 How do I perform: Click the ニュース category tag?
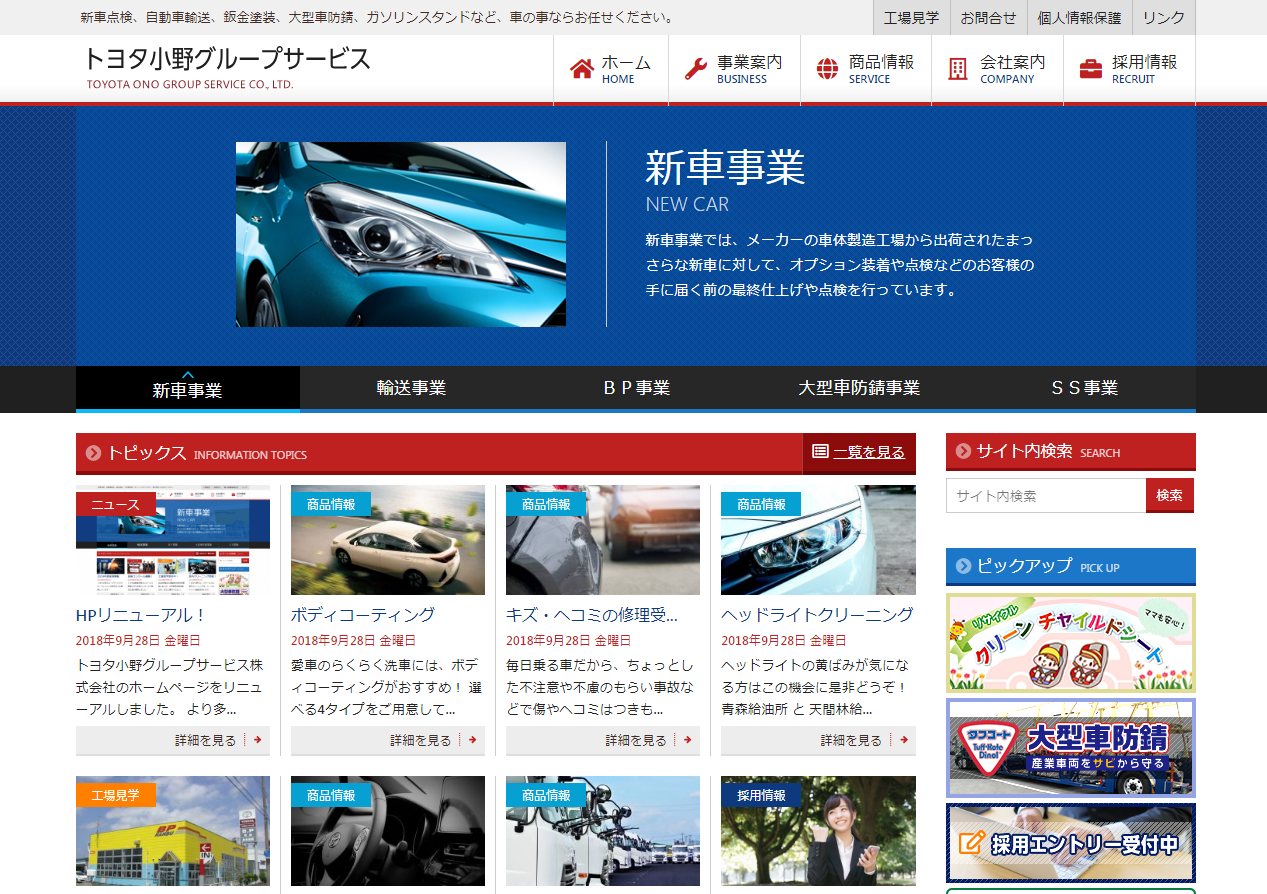[x=116, y=504]
